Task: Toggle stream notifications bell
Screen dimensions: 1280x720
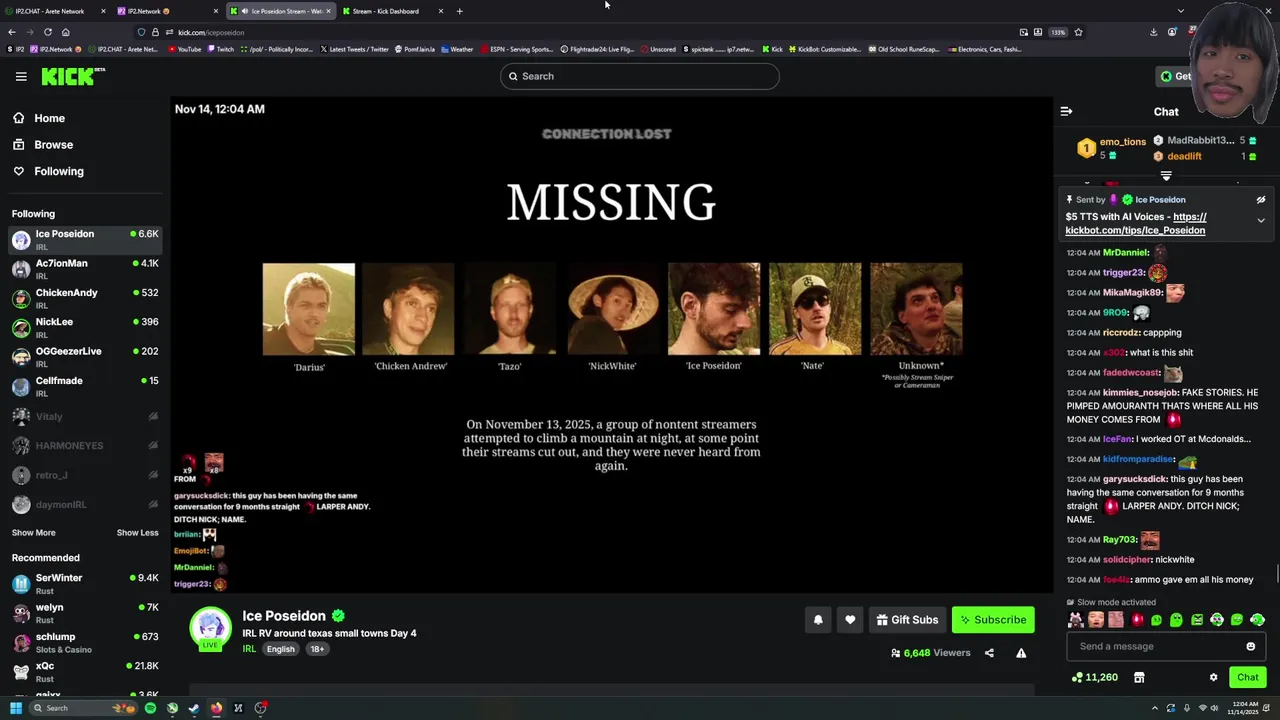Action: click(818, 620)
